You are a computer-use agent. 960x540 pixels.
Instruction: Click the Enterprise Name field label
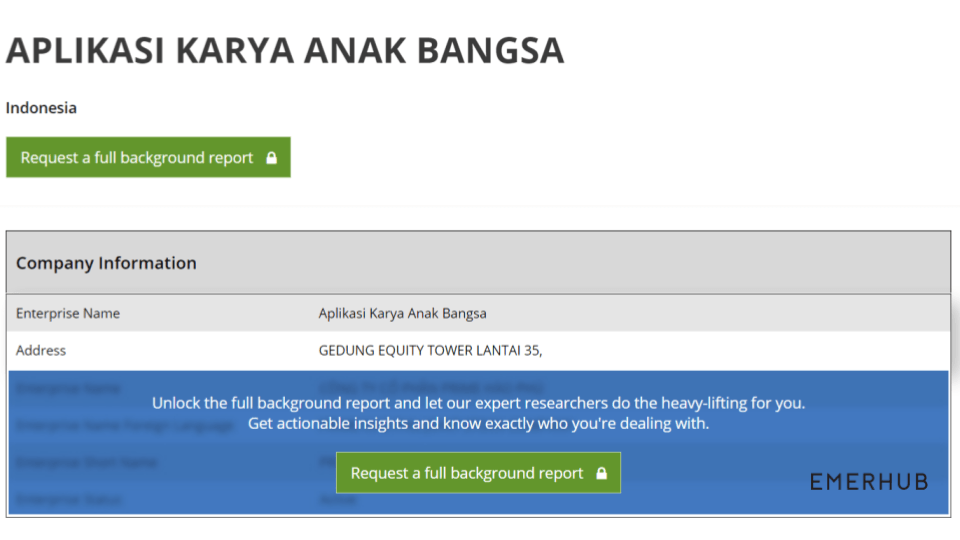click(x=68, y=313)
